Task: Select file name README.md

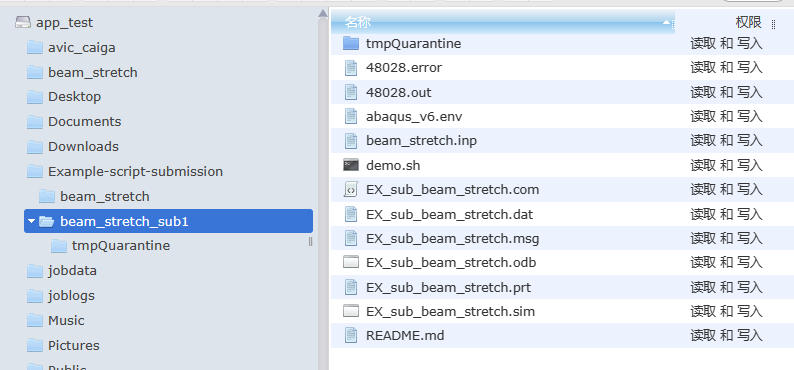Action: (x=405, y=335)
